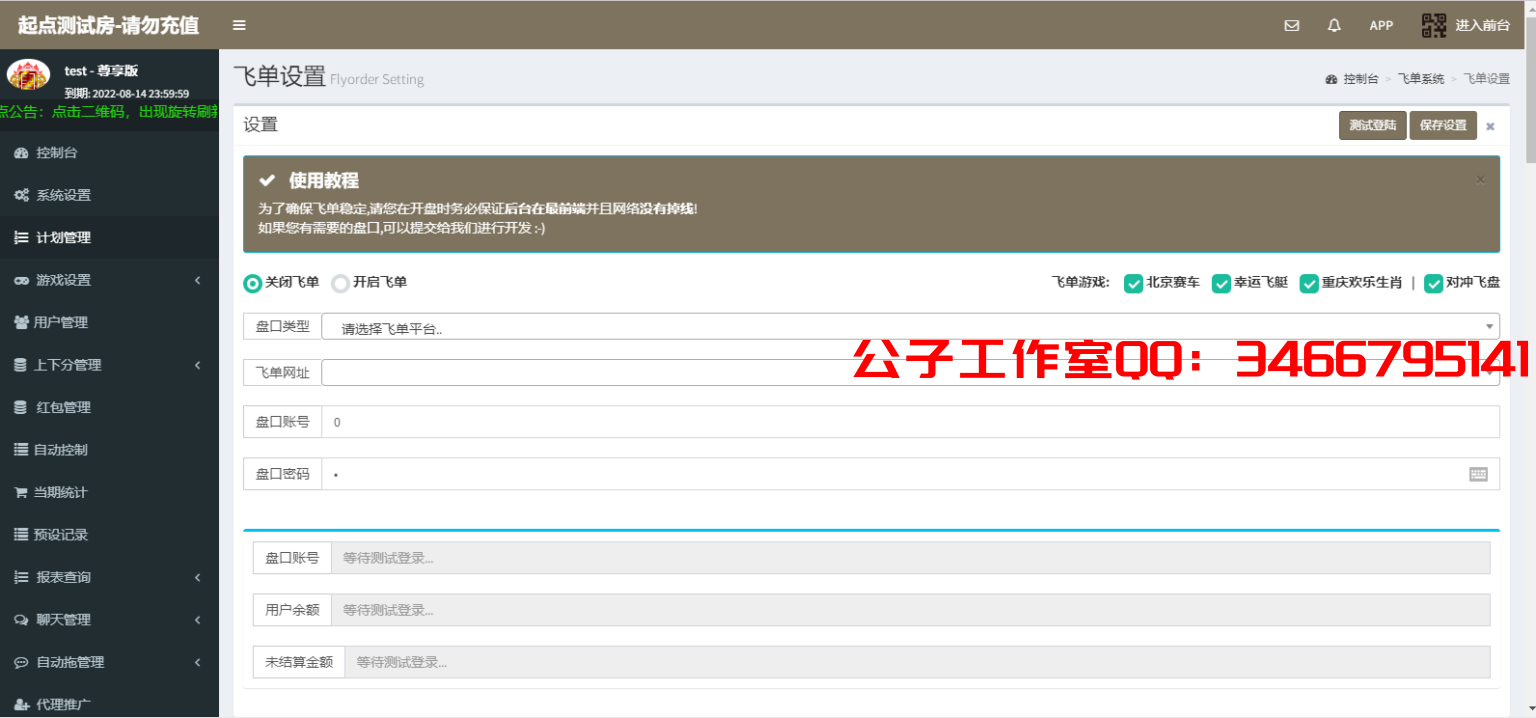Click the 飞单网址 input field
The width and height of the screenshot is (1536, 718).
(x=910, y=373)
